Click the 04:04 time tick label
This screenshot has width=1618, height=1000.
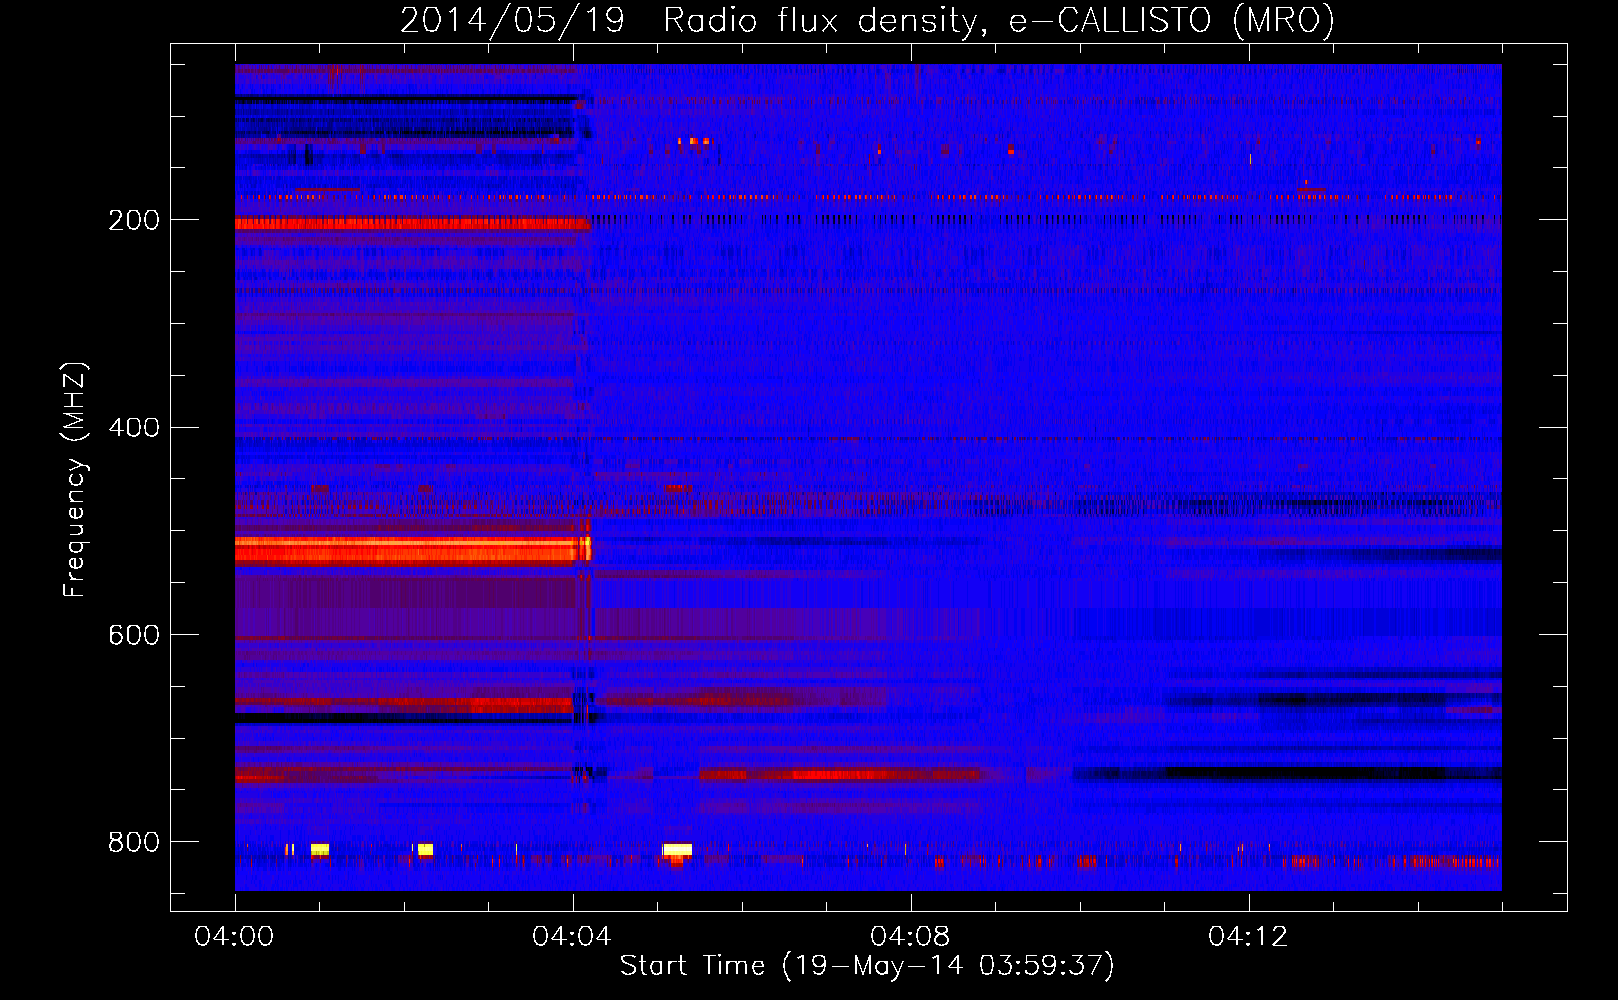(572, 936)
